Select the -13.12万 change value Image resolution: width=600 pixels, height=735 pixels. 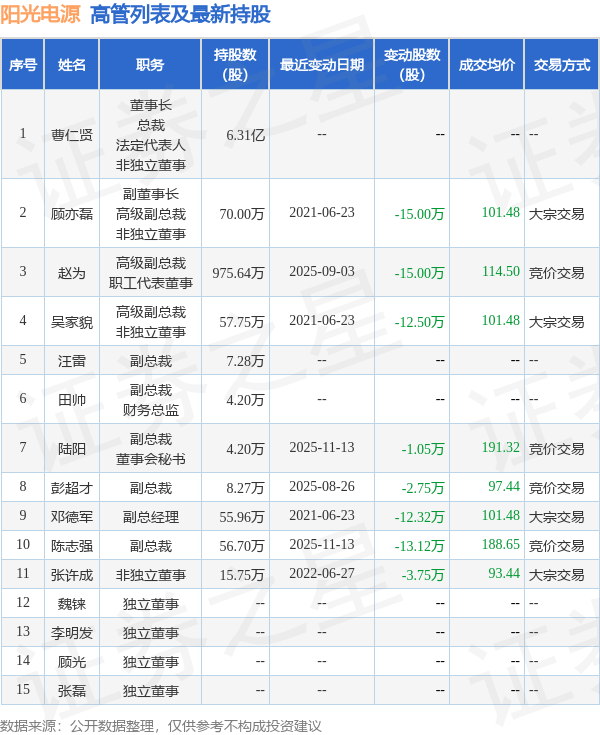[419, 546]
